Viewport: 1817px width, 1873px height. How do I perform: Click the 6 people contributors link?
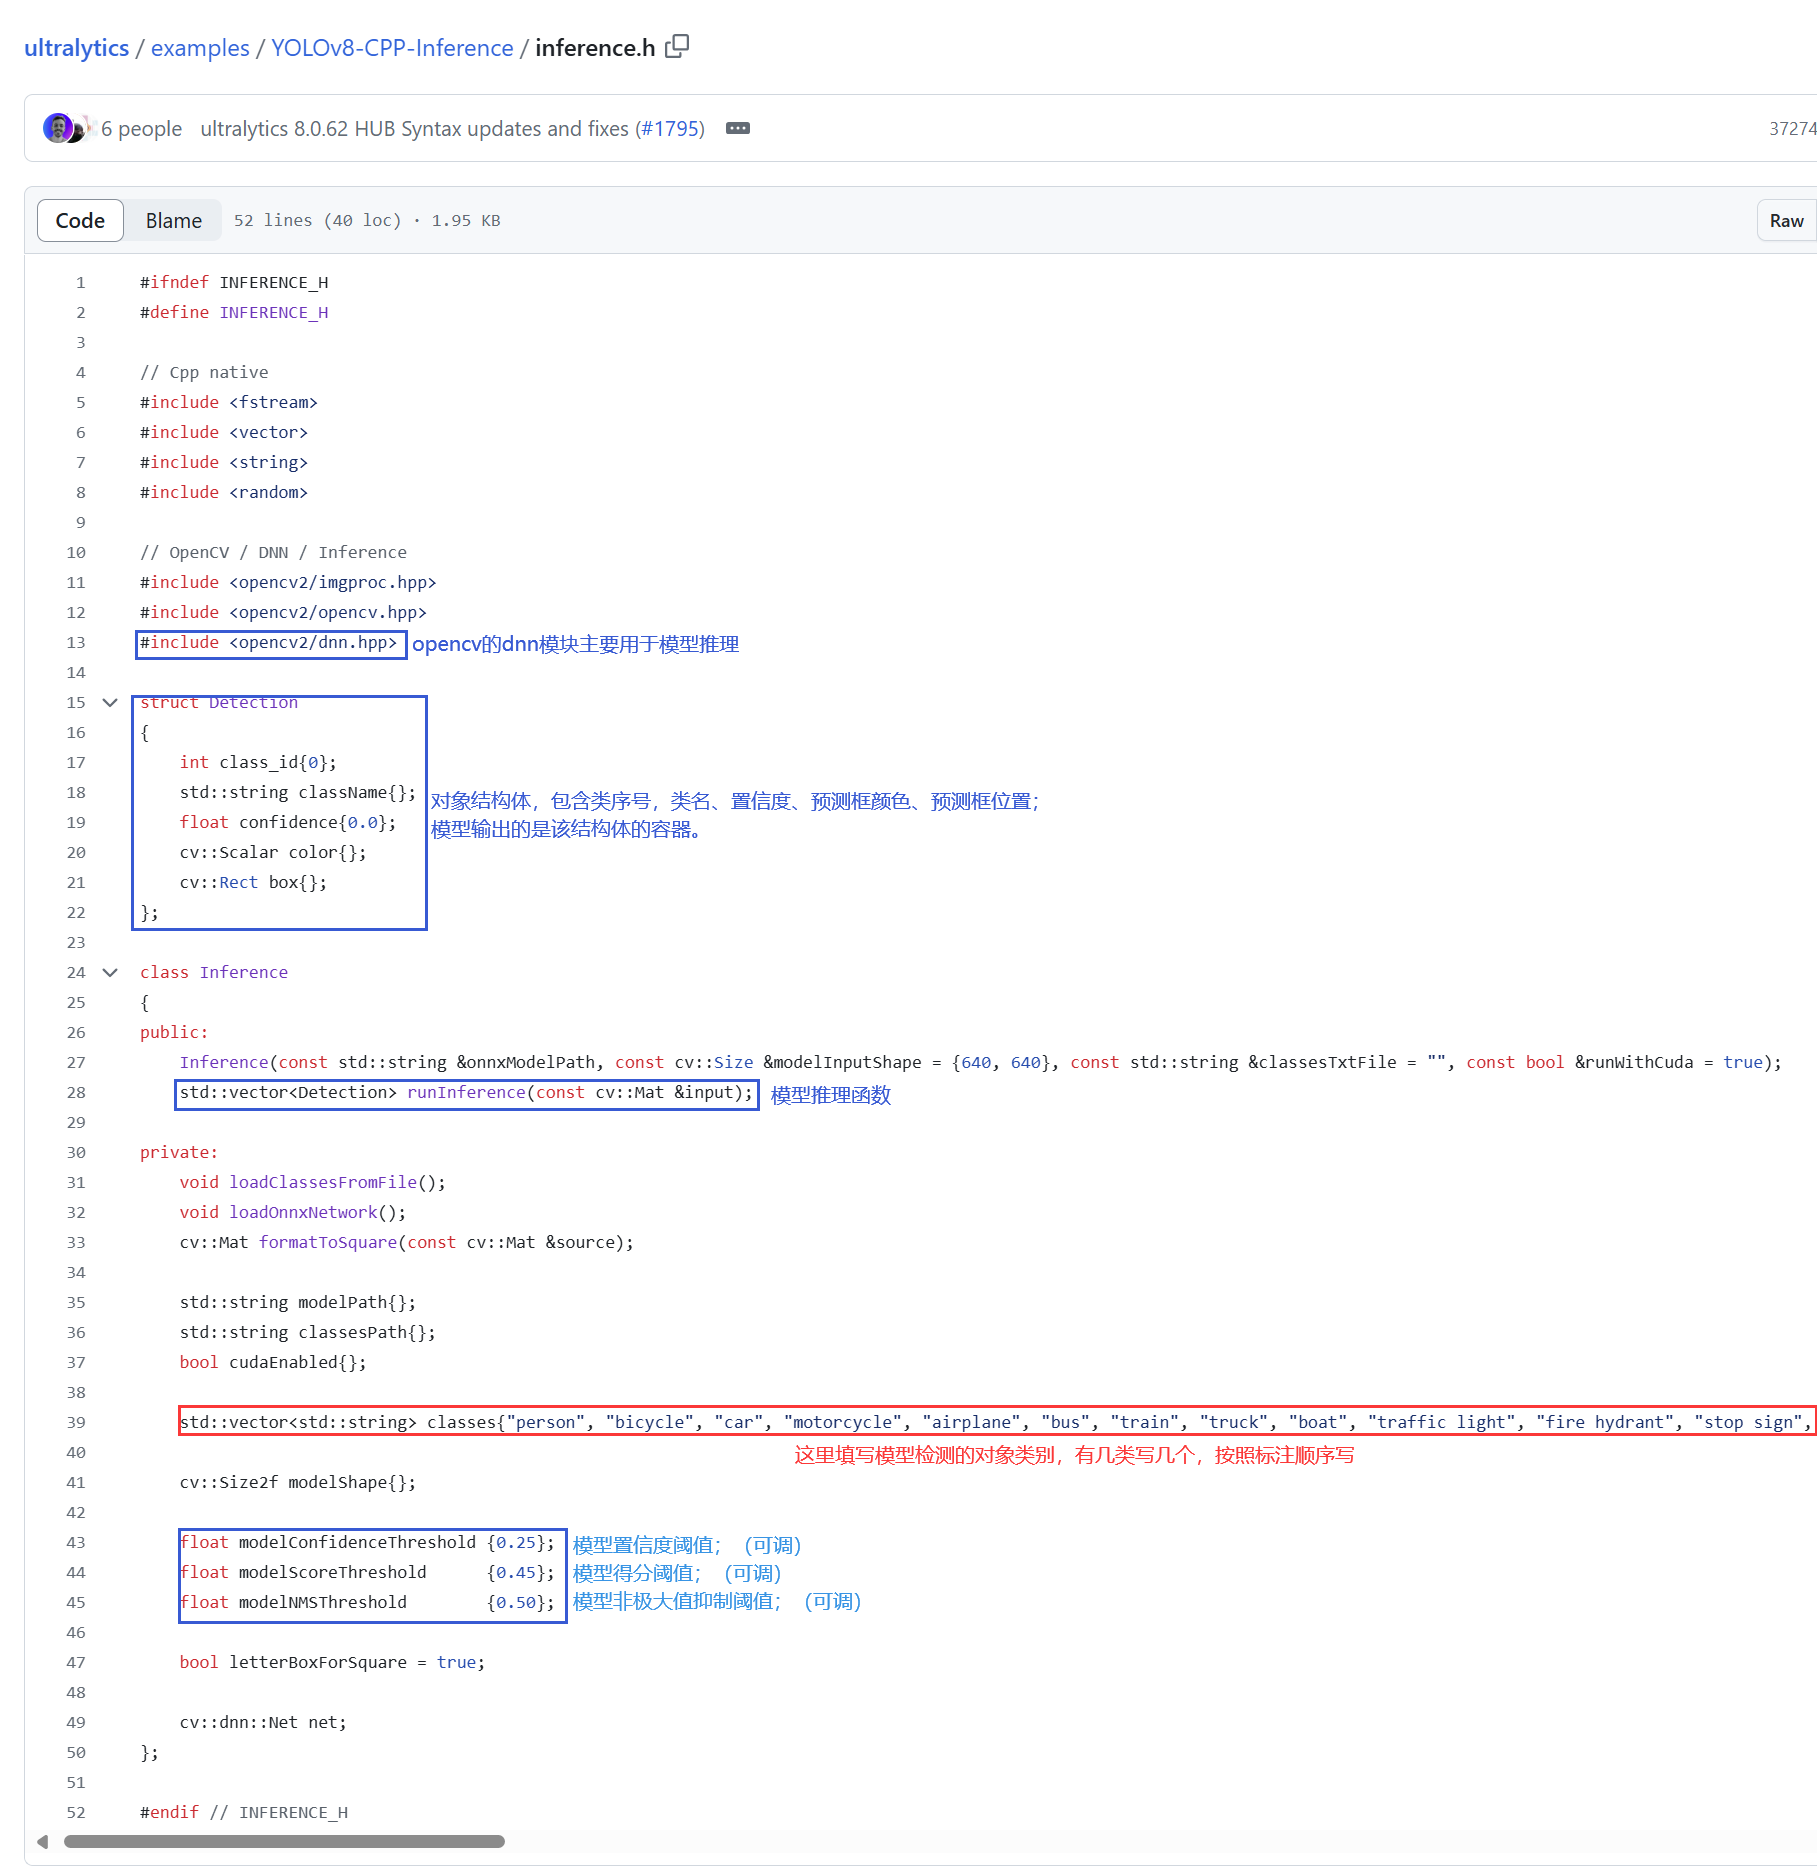pos(141,129)
